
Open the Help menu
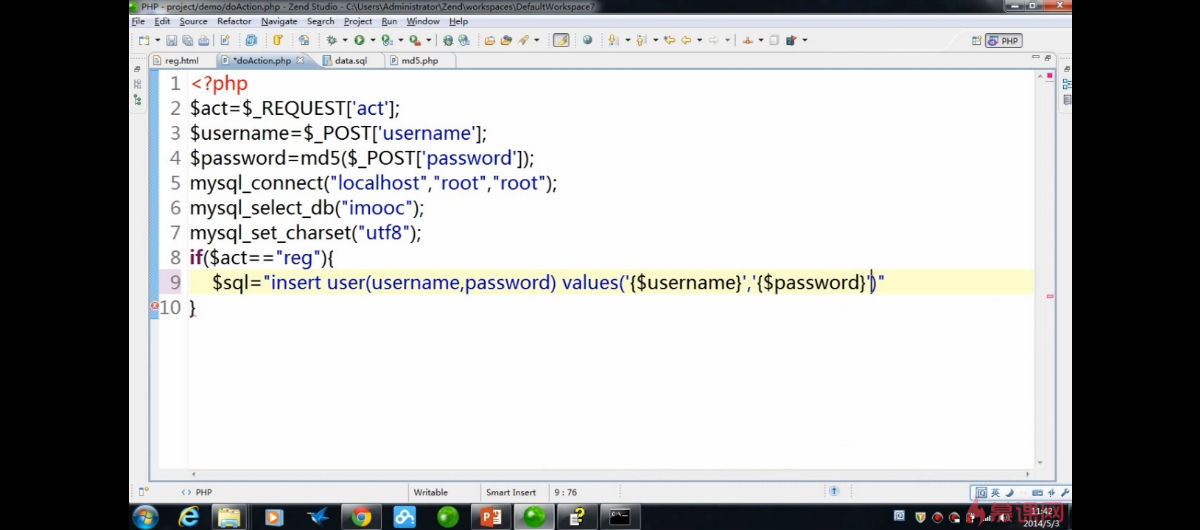pos(458,21)
